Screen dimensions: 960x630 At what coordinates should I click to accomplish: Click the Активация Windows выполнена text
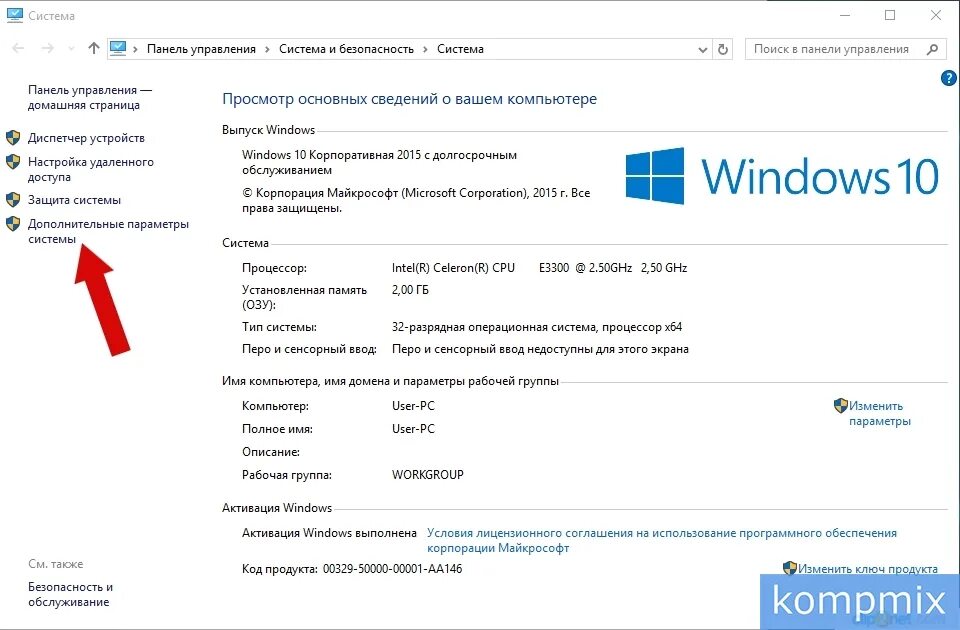[x=329, y=533]
